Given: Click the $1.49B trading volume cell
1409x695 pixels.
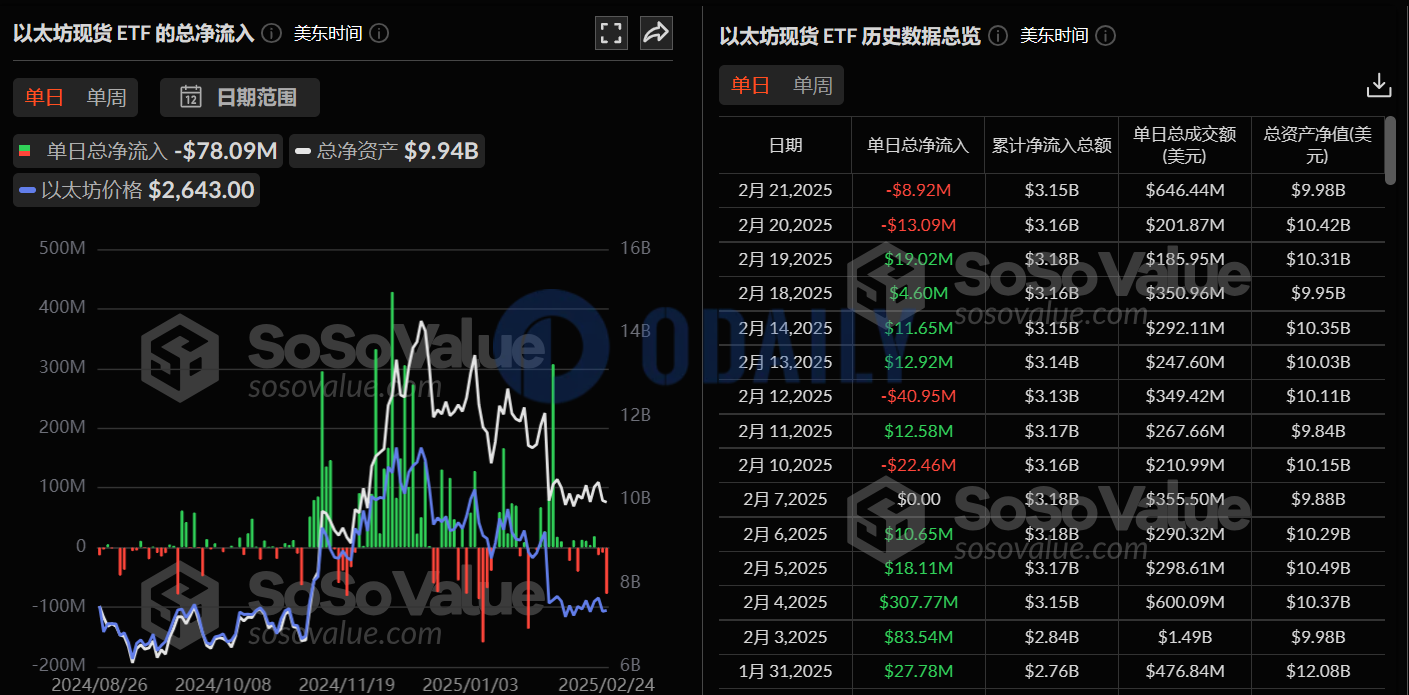Looking at the screenshot, I should pyautogui.click(x=1185, y=636).
